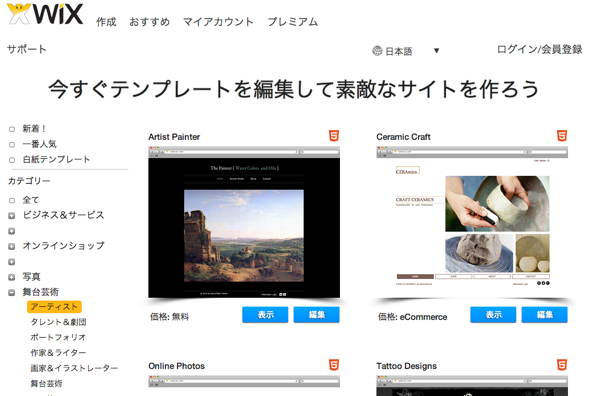The width and height of the screenshot is (591, 396).
Task: Expand the unlabeled category below ビジネス&サービス
Action: pyautogui.click(x=12, y=231)
